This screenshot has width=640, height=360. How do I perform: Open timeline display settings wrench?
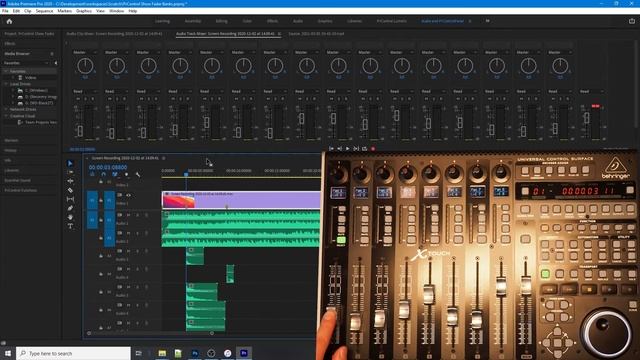138,174
